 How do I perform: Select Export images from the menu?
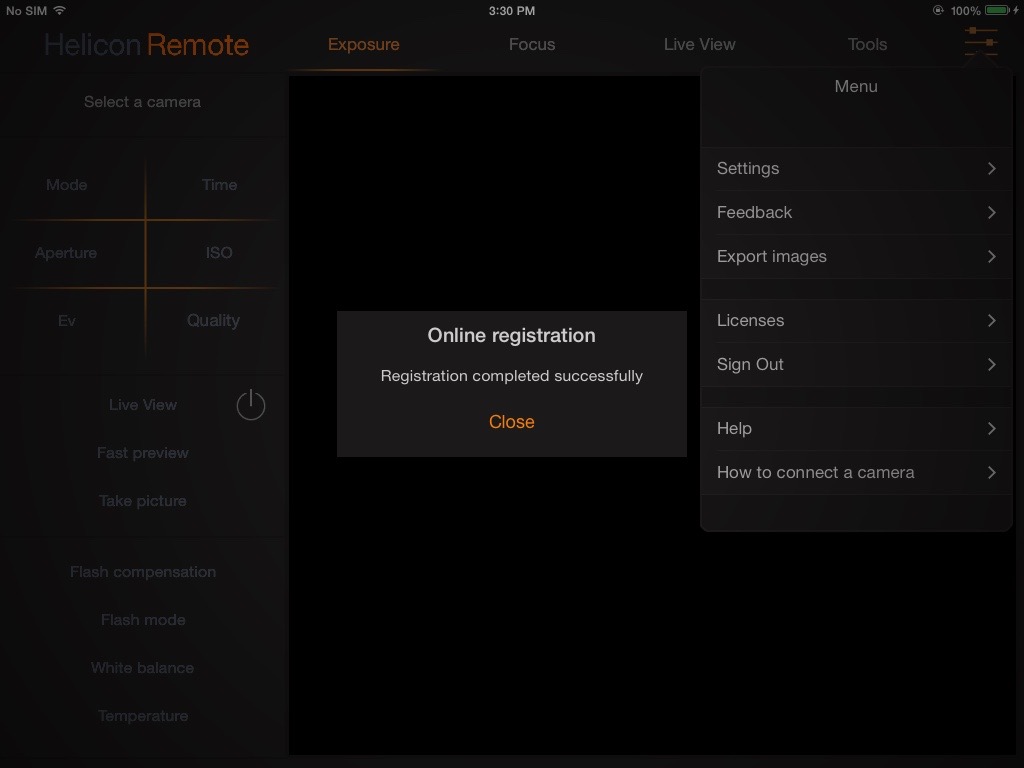[771, 256]
